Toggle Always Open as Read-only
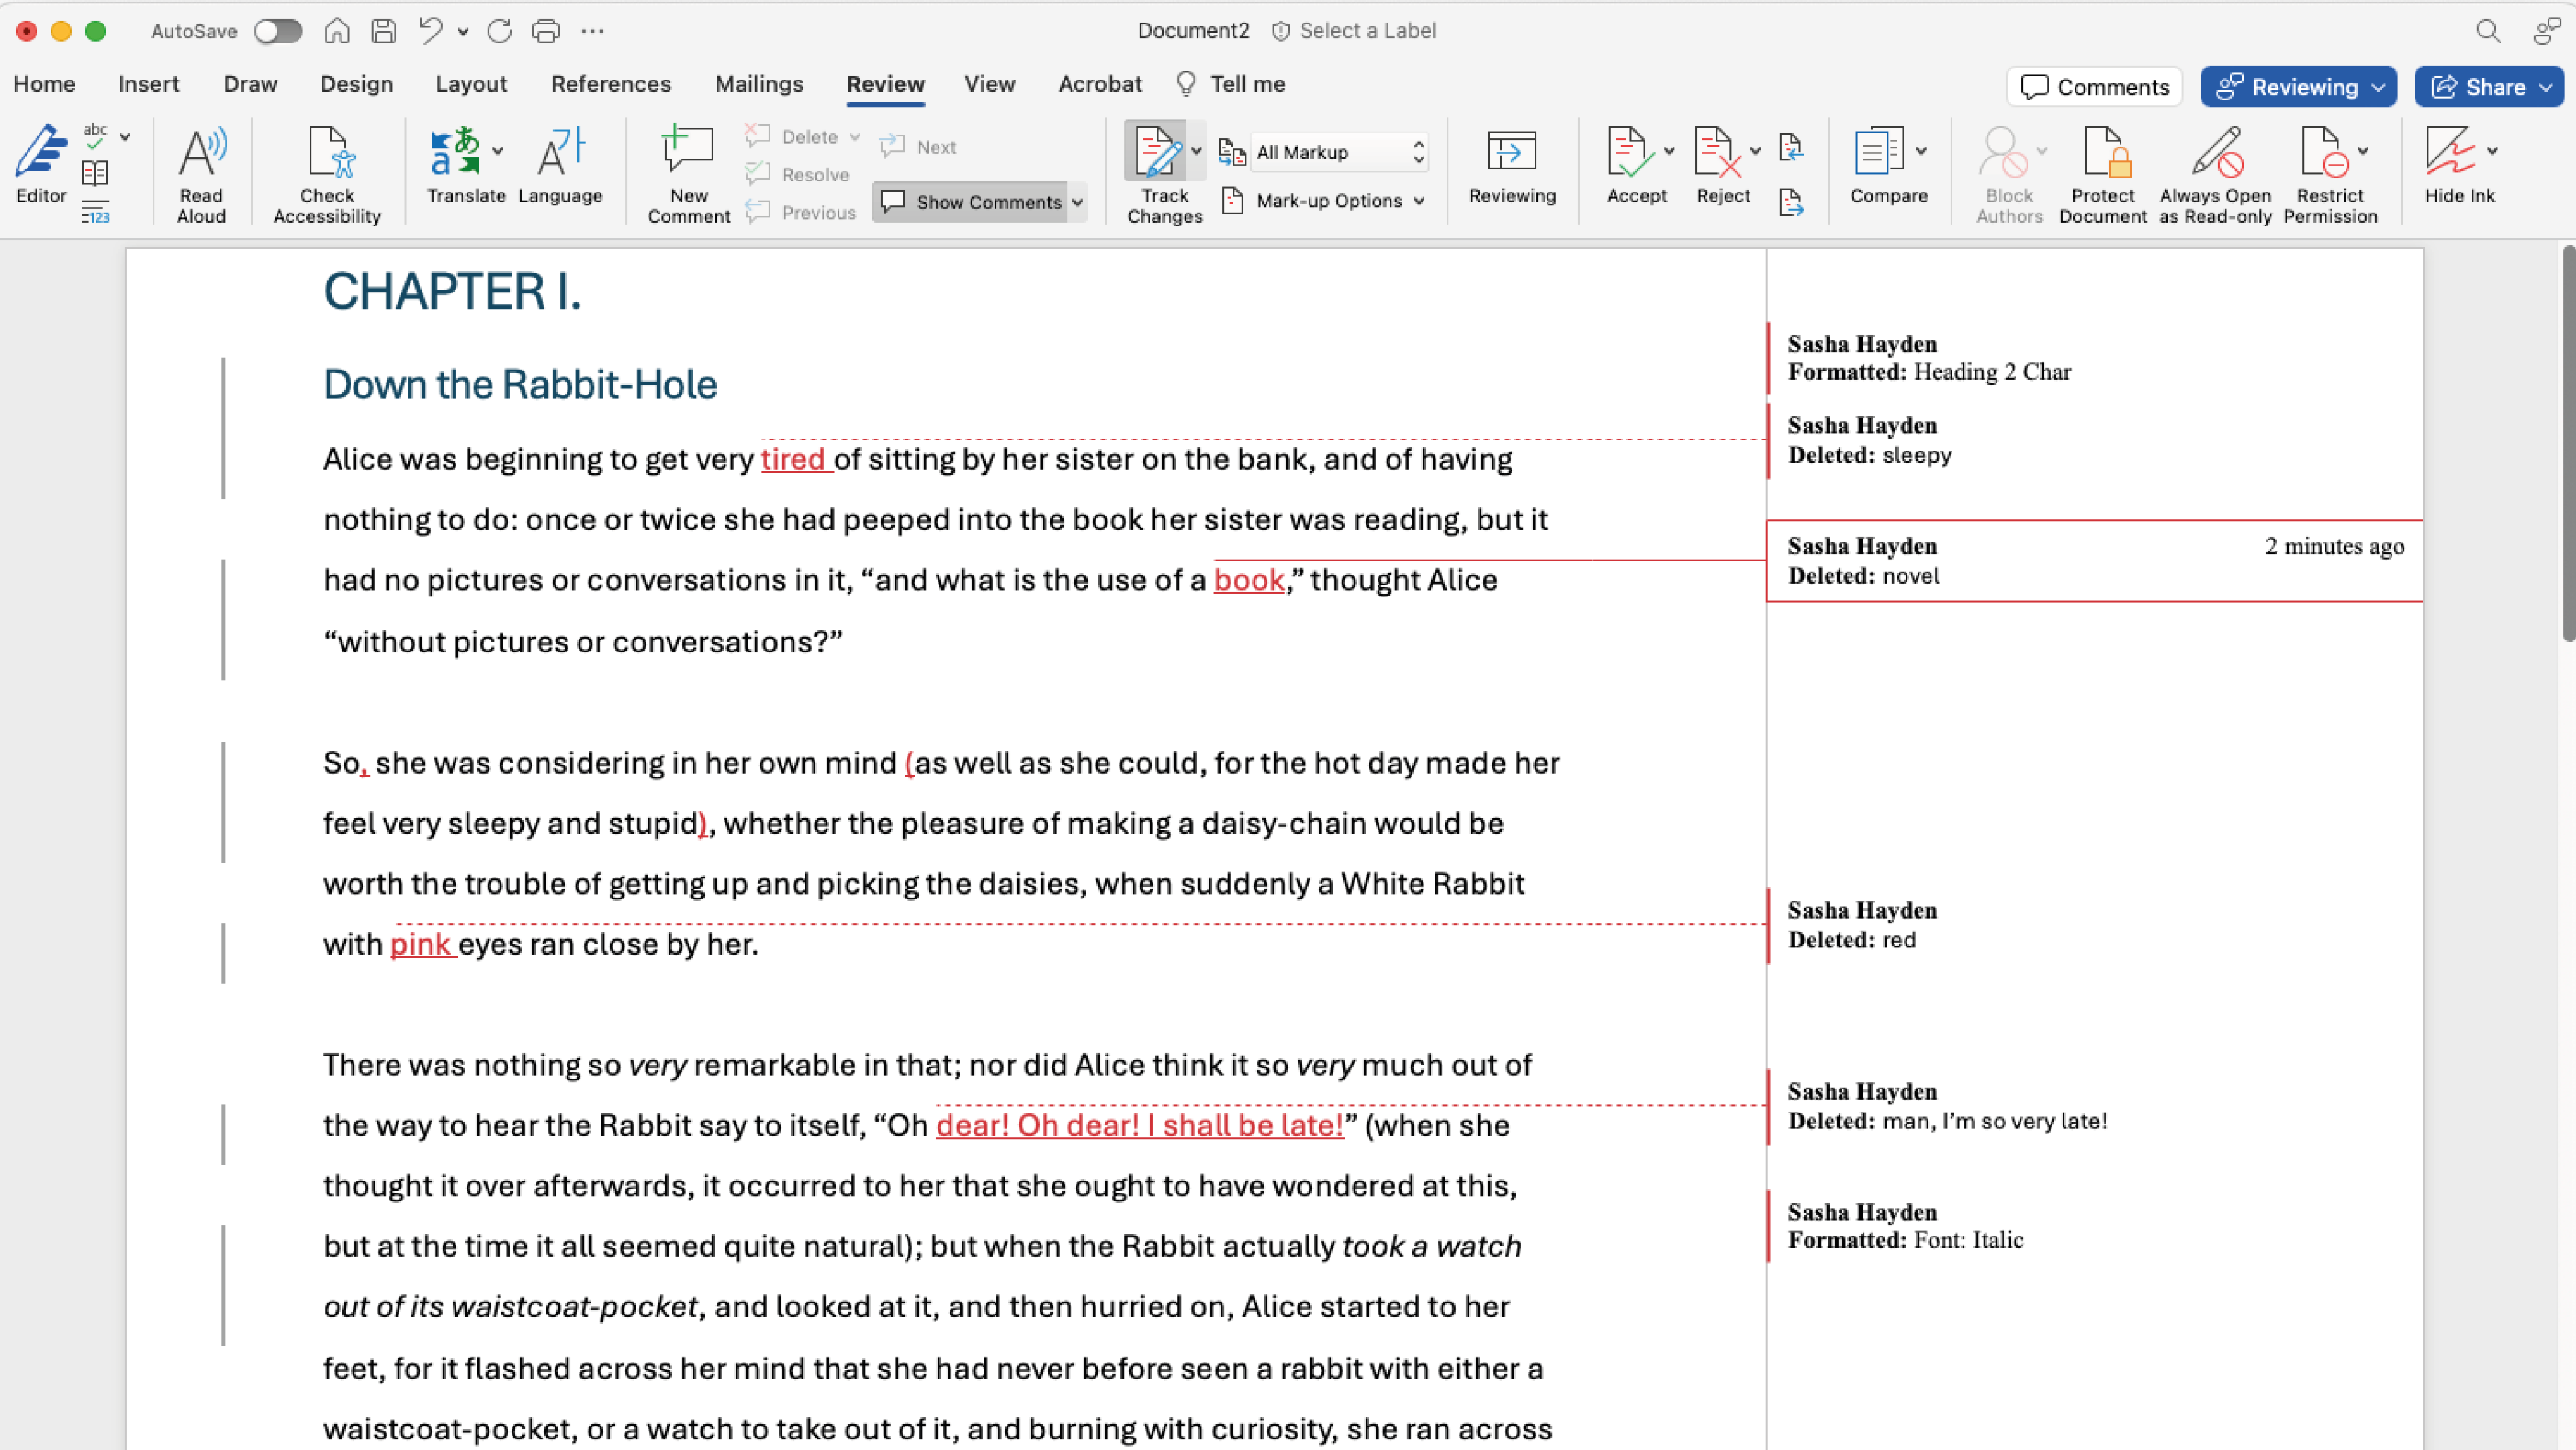The width and height of the screenshot is (2576, 1450). click(2215, 174)
